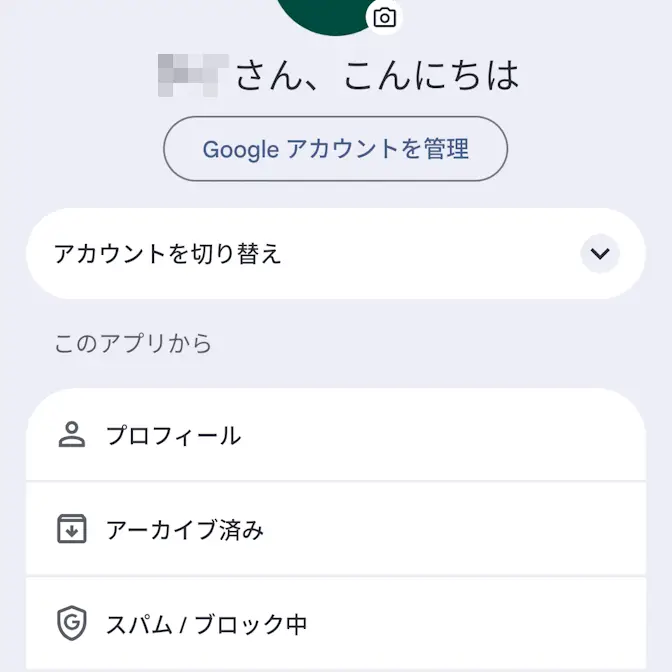Open the プロフィール menu entry
Screen dimensions: 672x672
pos(174,436)
